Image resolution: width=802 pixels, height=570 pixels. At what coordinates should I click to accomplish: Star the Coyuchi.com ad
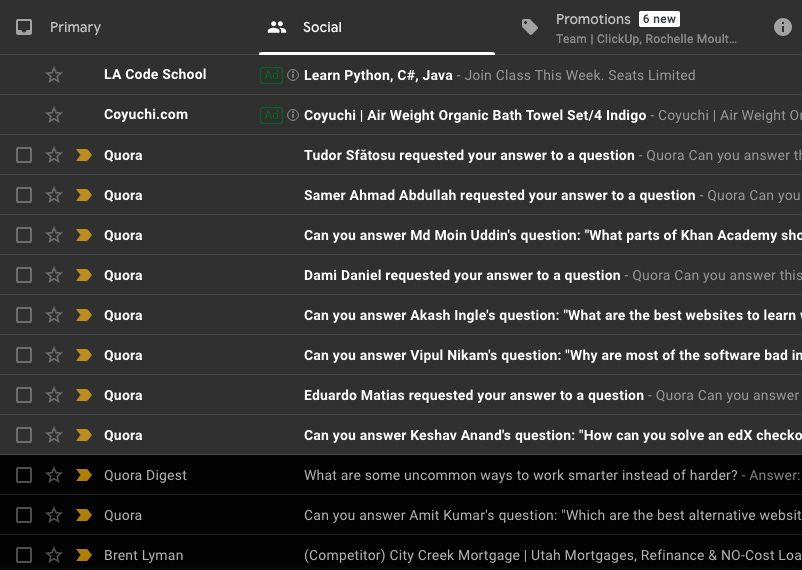pyautogui.click(x=54, y=115)
